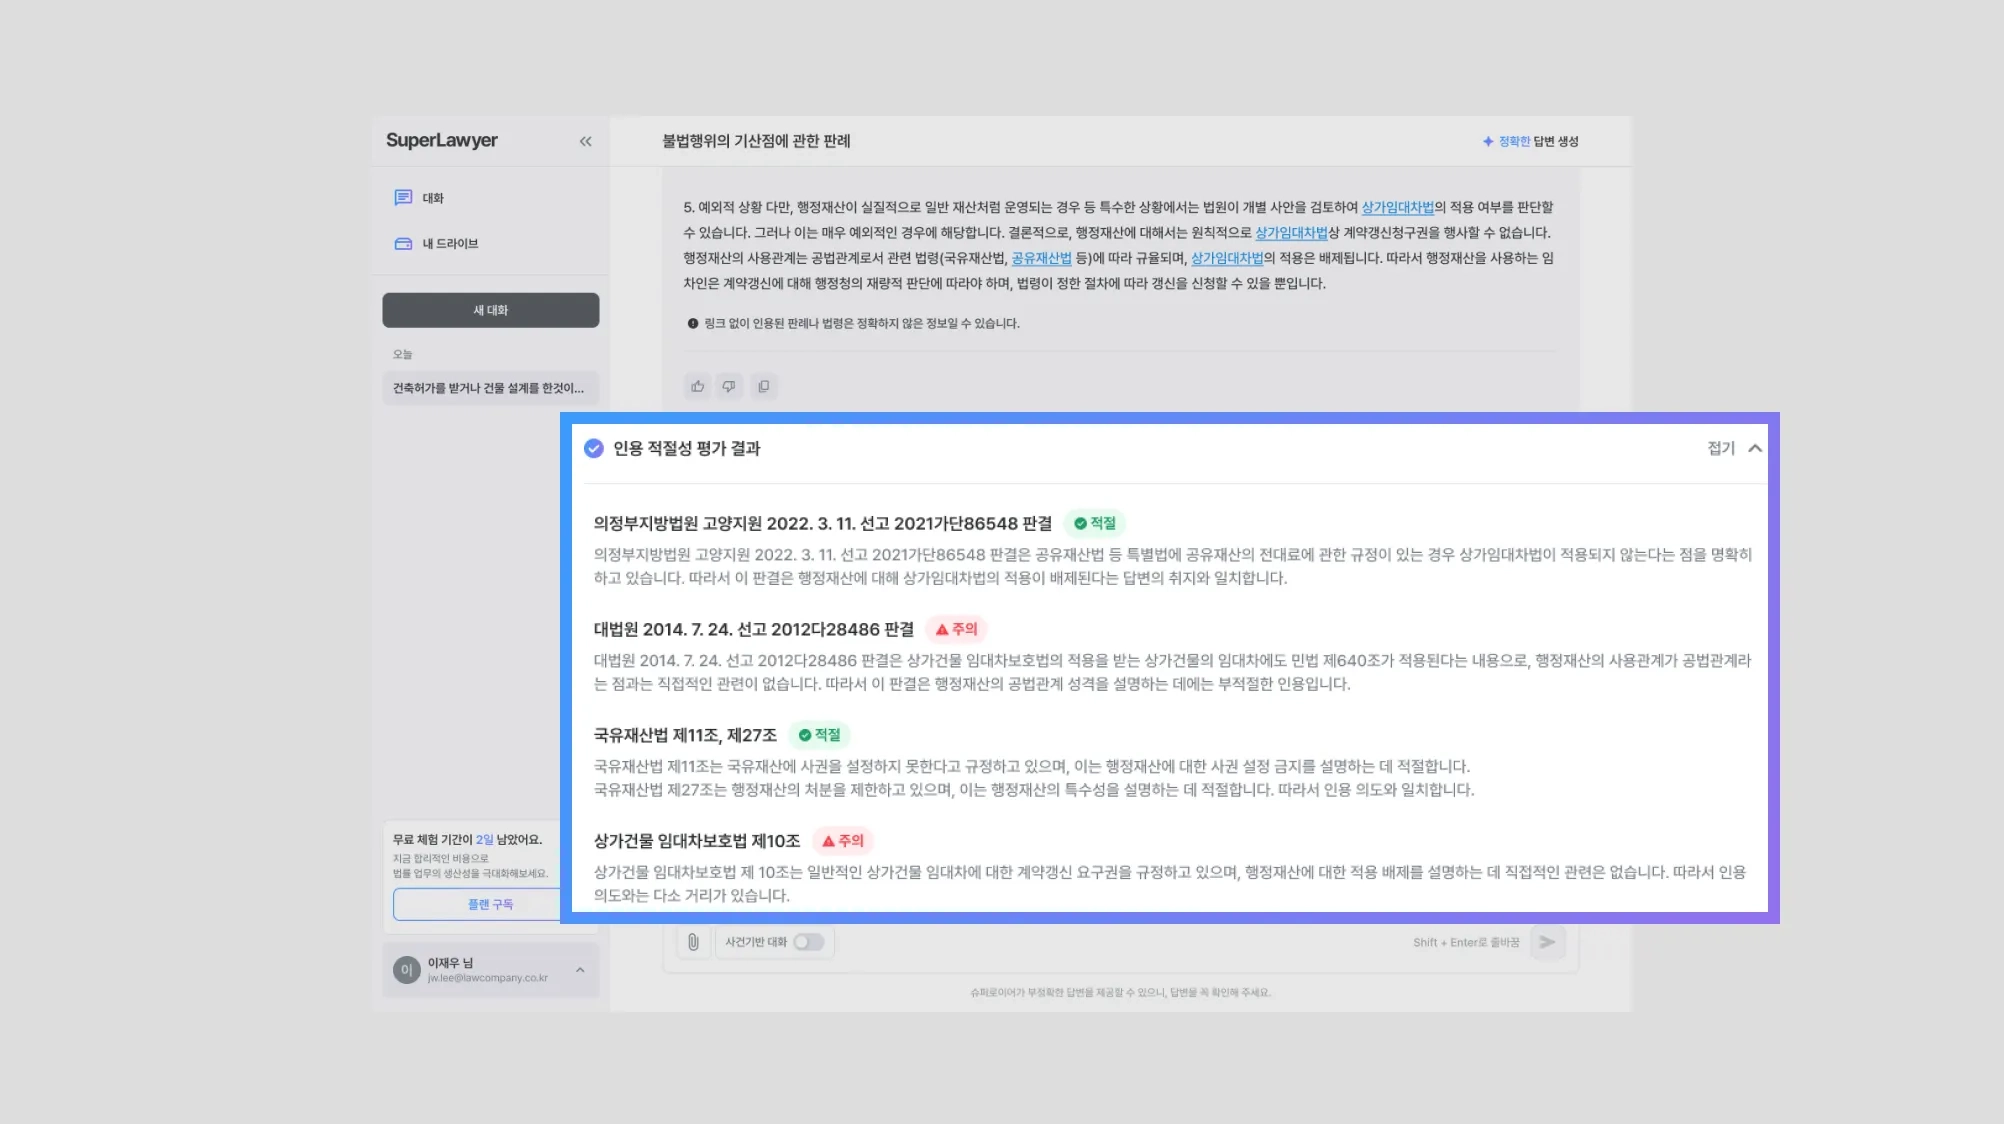Click the user avatar circle
This screenshot has width=2004, height=1124.
(x=406, y=970)
